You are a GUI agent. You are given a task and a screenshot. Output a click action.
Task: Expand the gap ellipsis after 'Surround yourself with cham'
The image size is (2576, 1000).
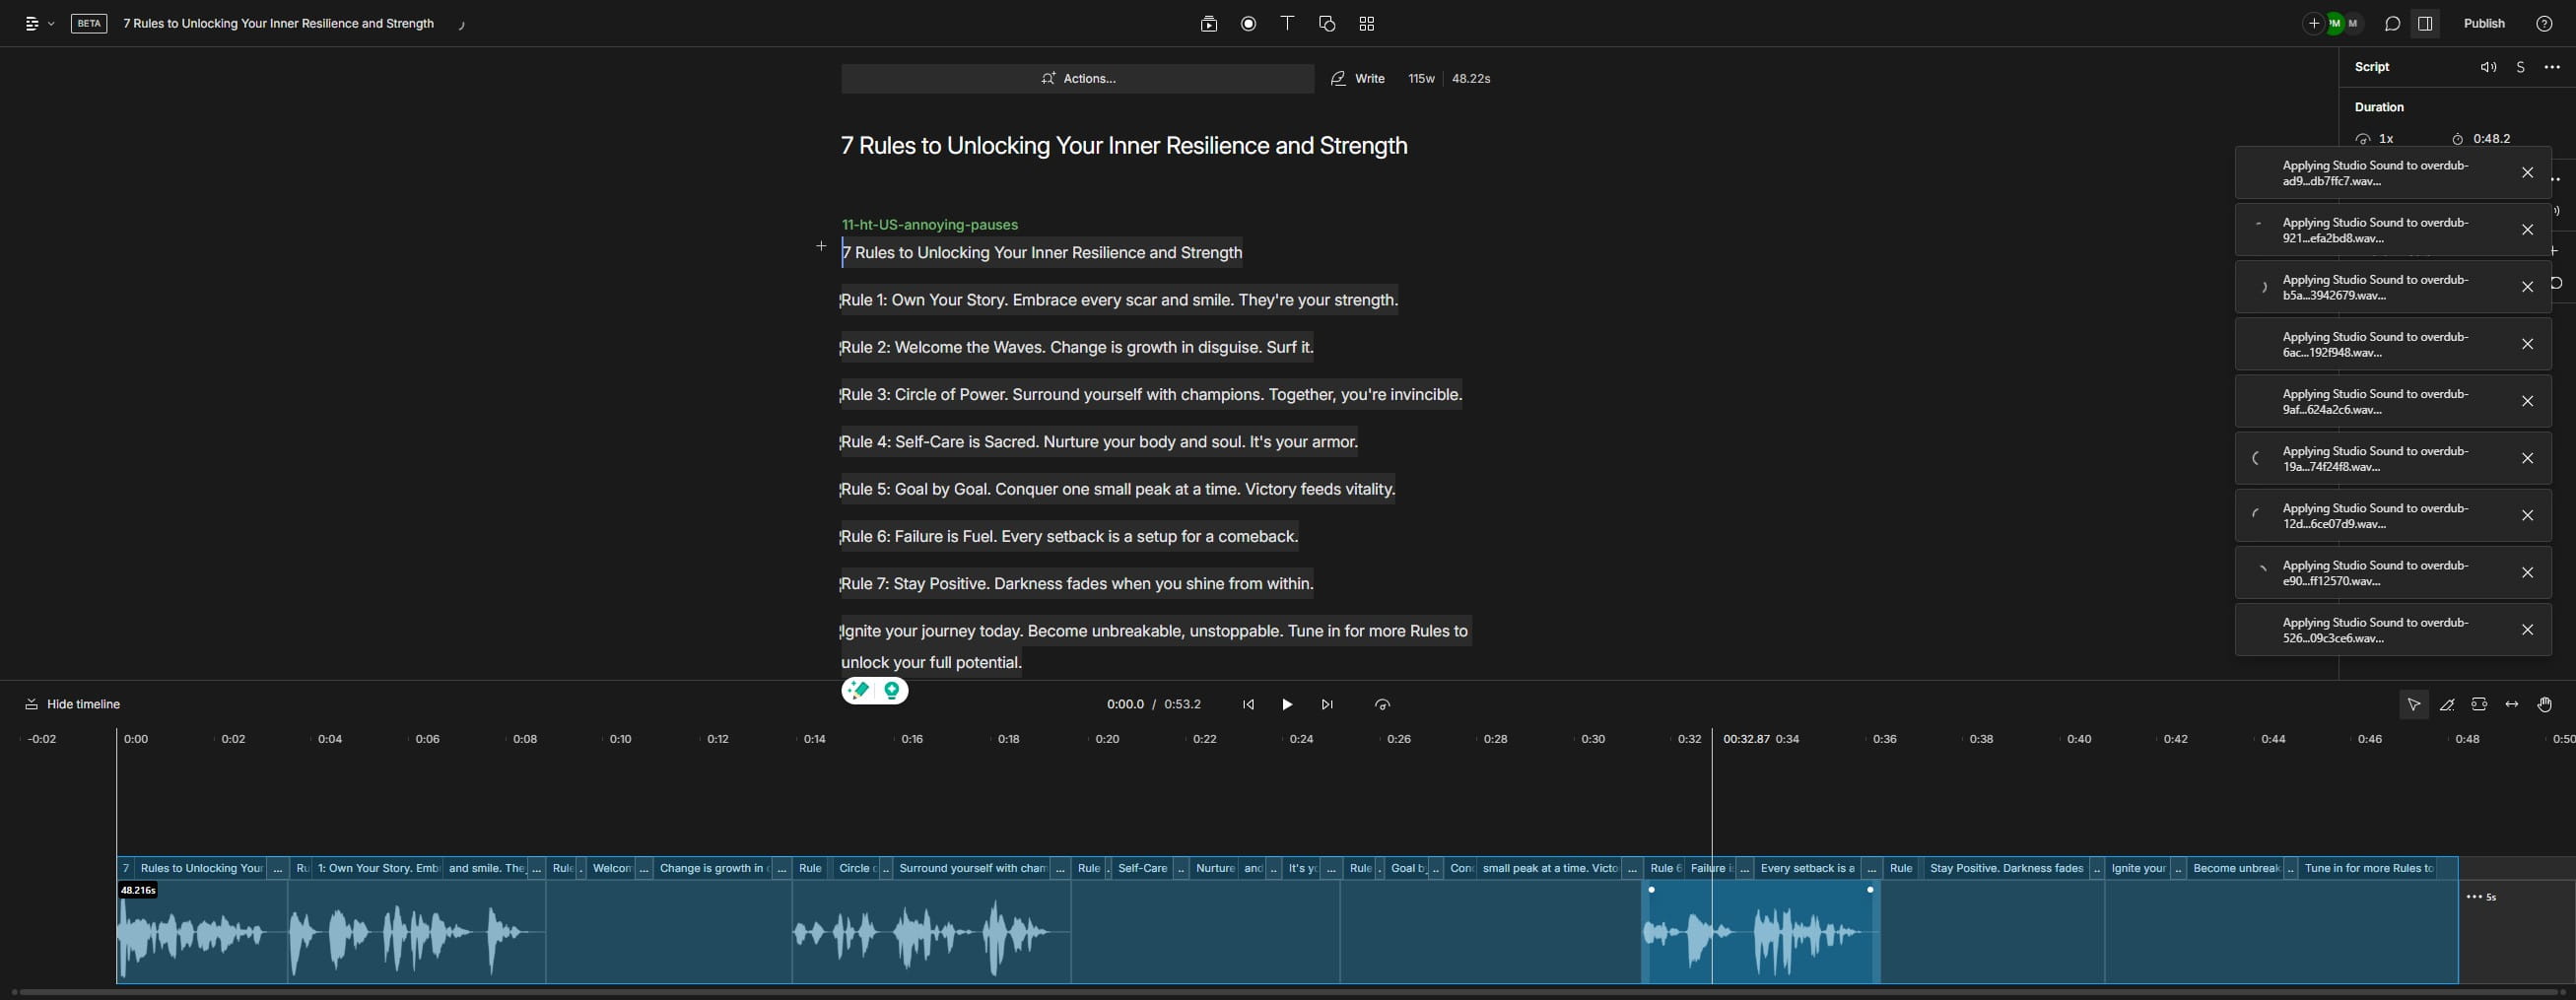(1060, 868)
